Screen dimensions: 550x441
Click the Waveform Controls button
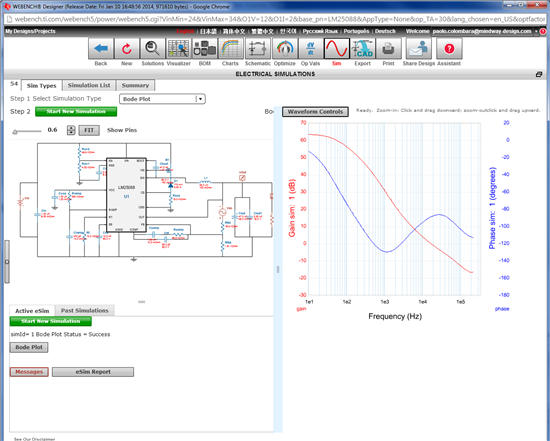point(315,112)
